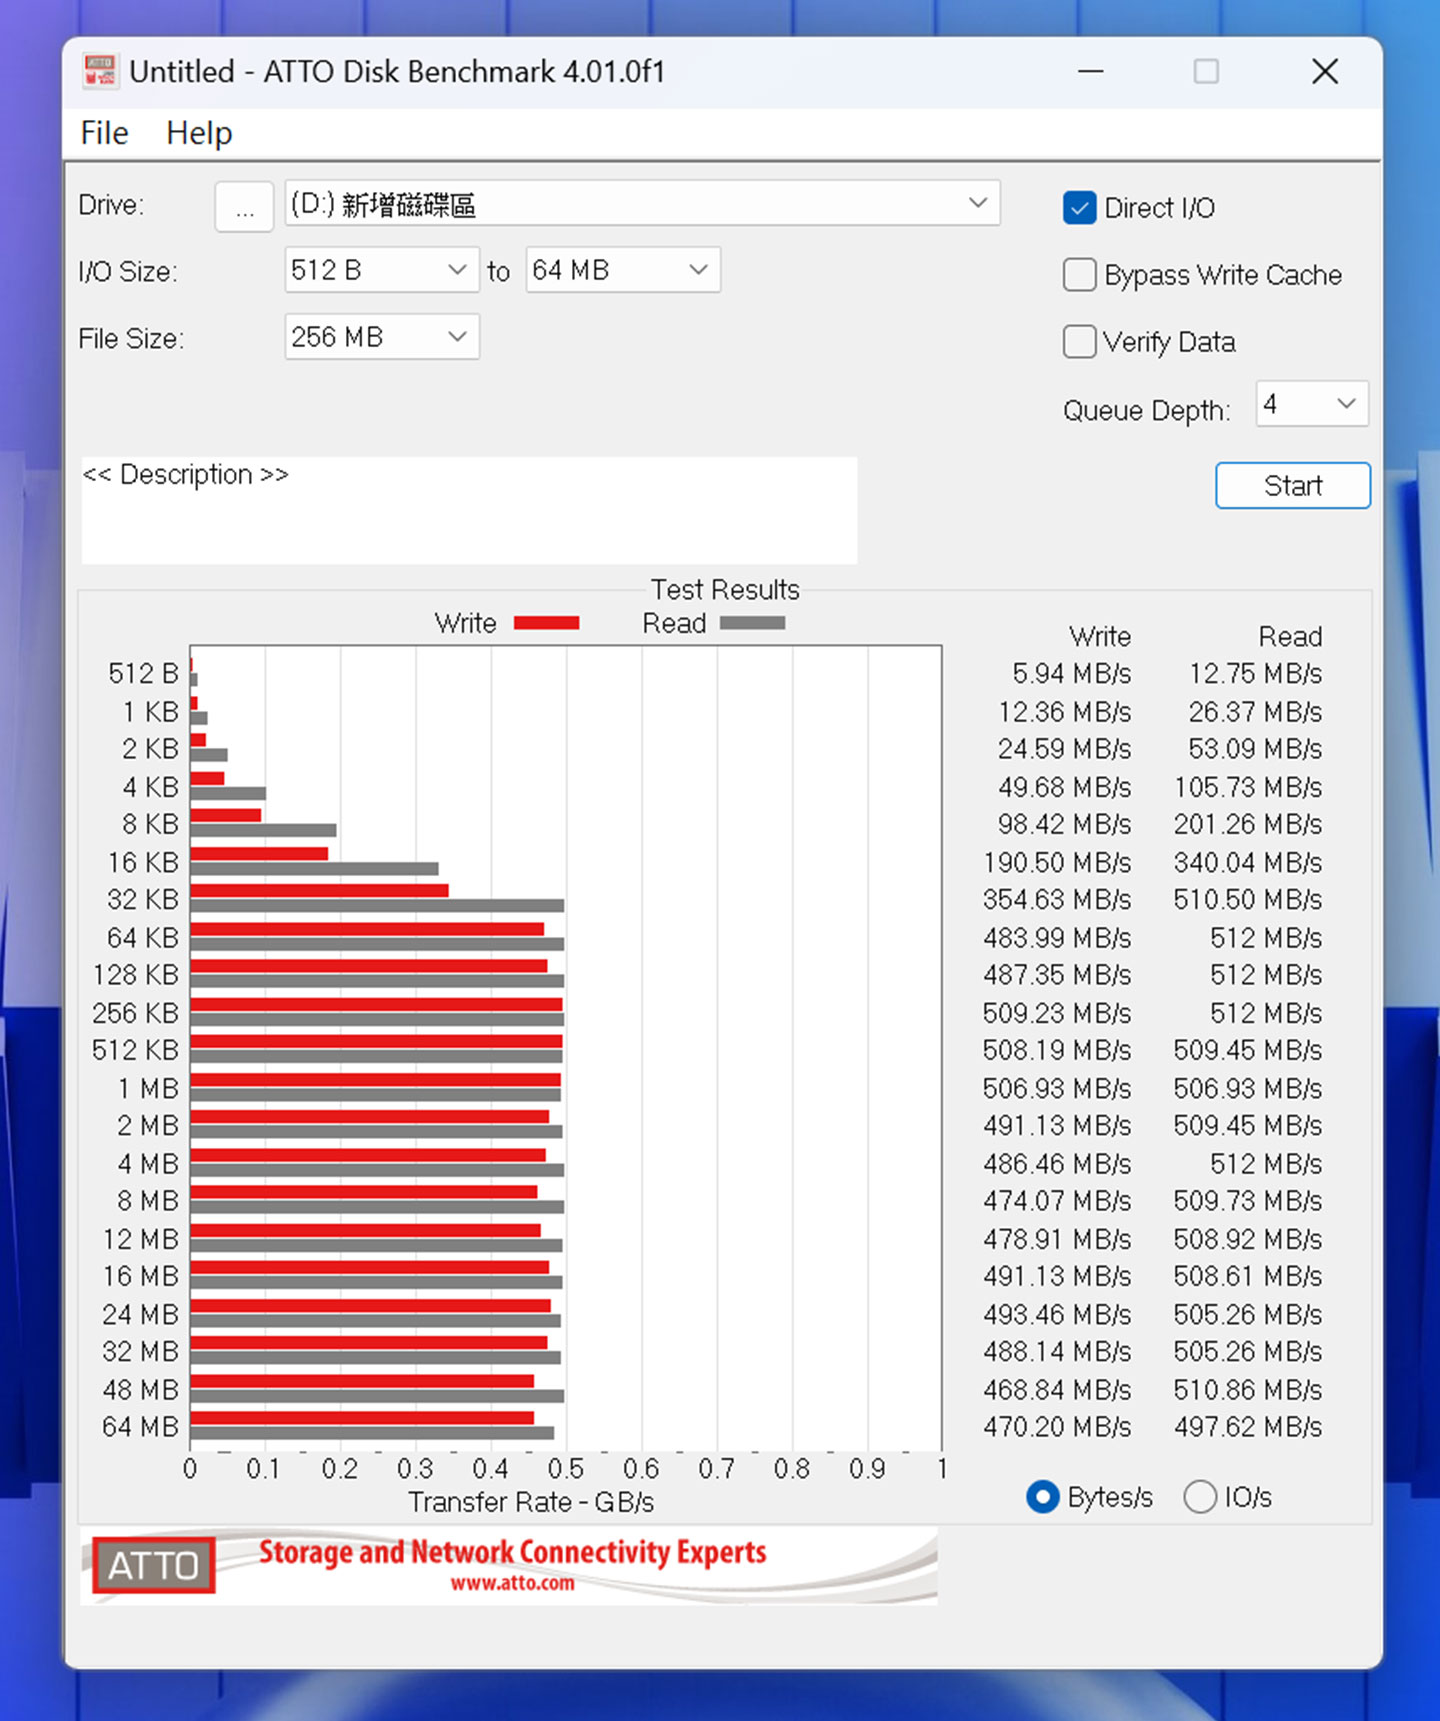1440x1721 pixels.
Task: Open the 64 MB I/O size dropdown
Action: [x=622, y=270]
